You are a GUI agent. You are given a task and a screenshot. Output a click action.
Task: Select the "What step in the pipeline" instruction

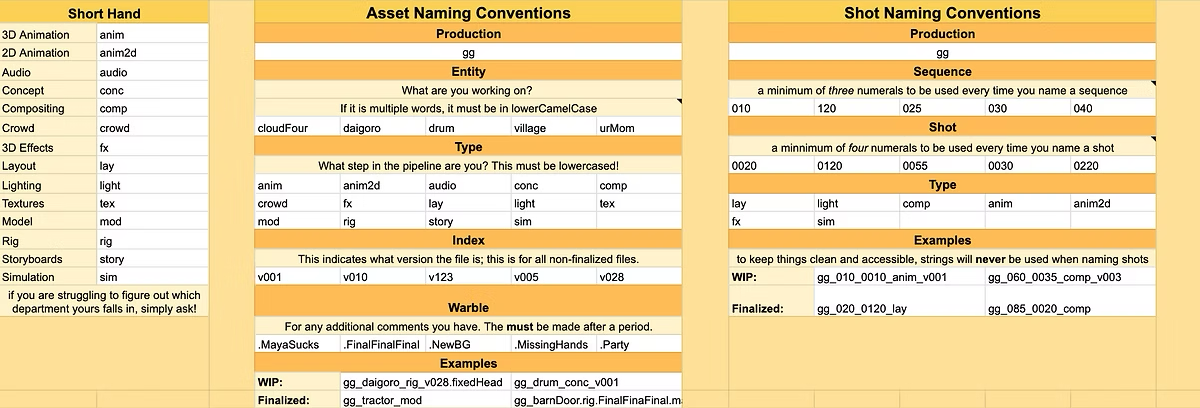[x=468, y=165]
